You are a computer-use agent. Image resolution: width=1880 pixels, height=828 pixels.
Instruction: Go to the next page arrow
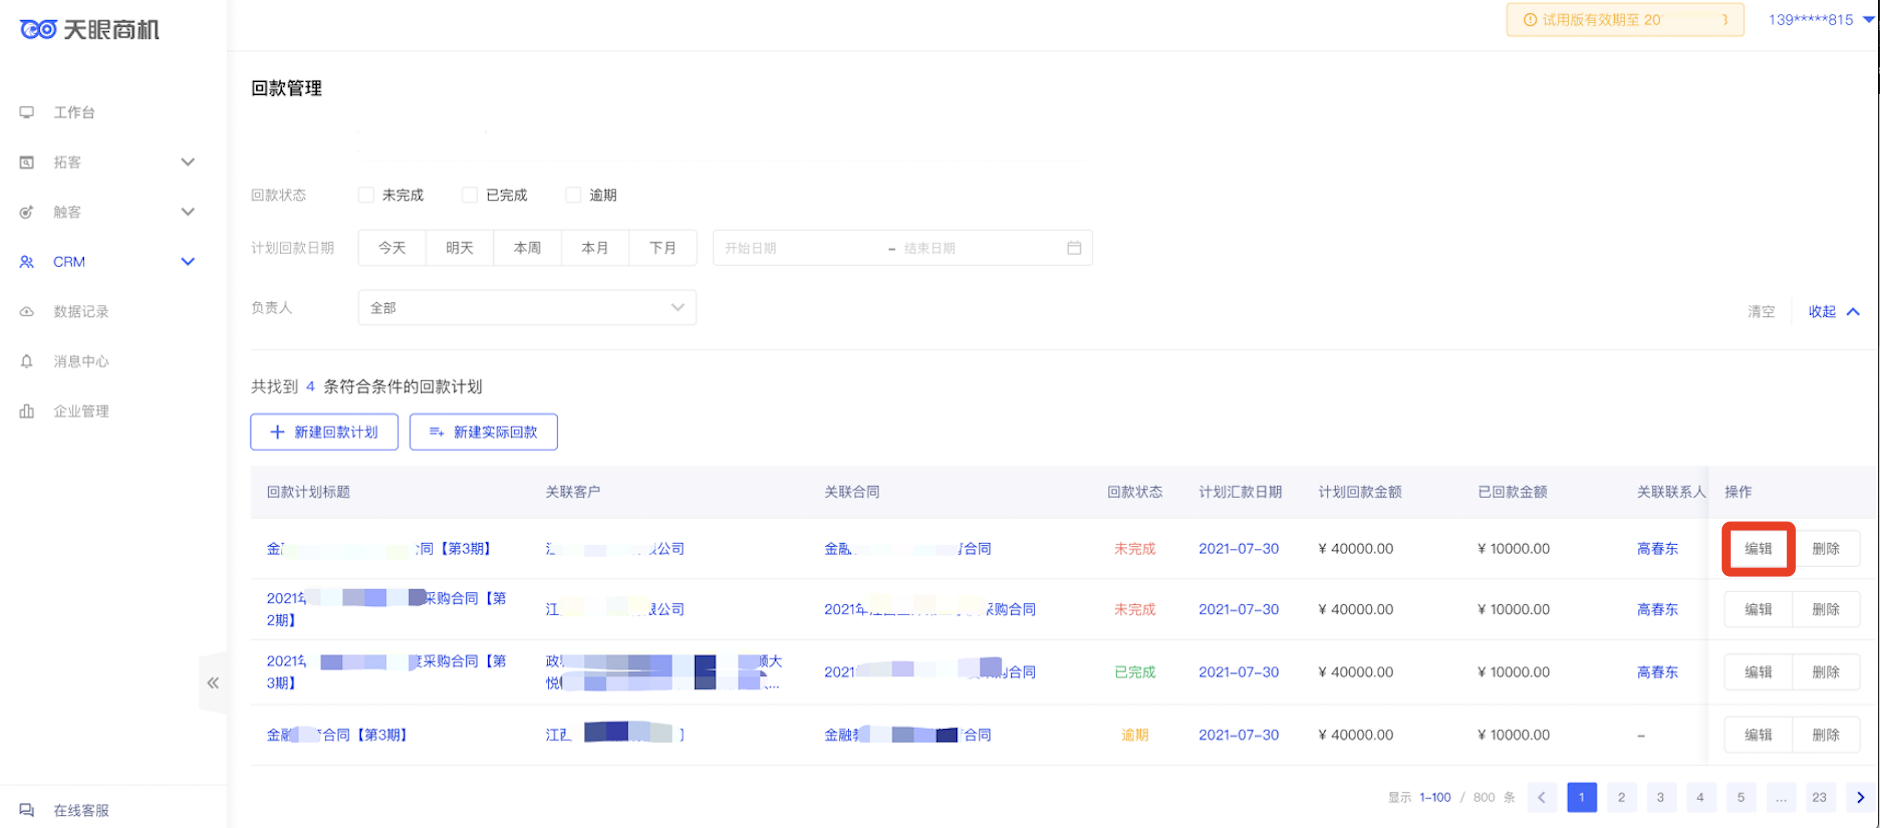[x=1860, y=797]
